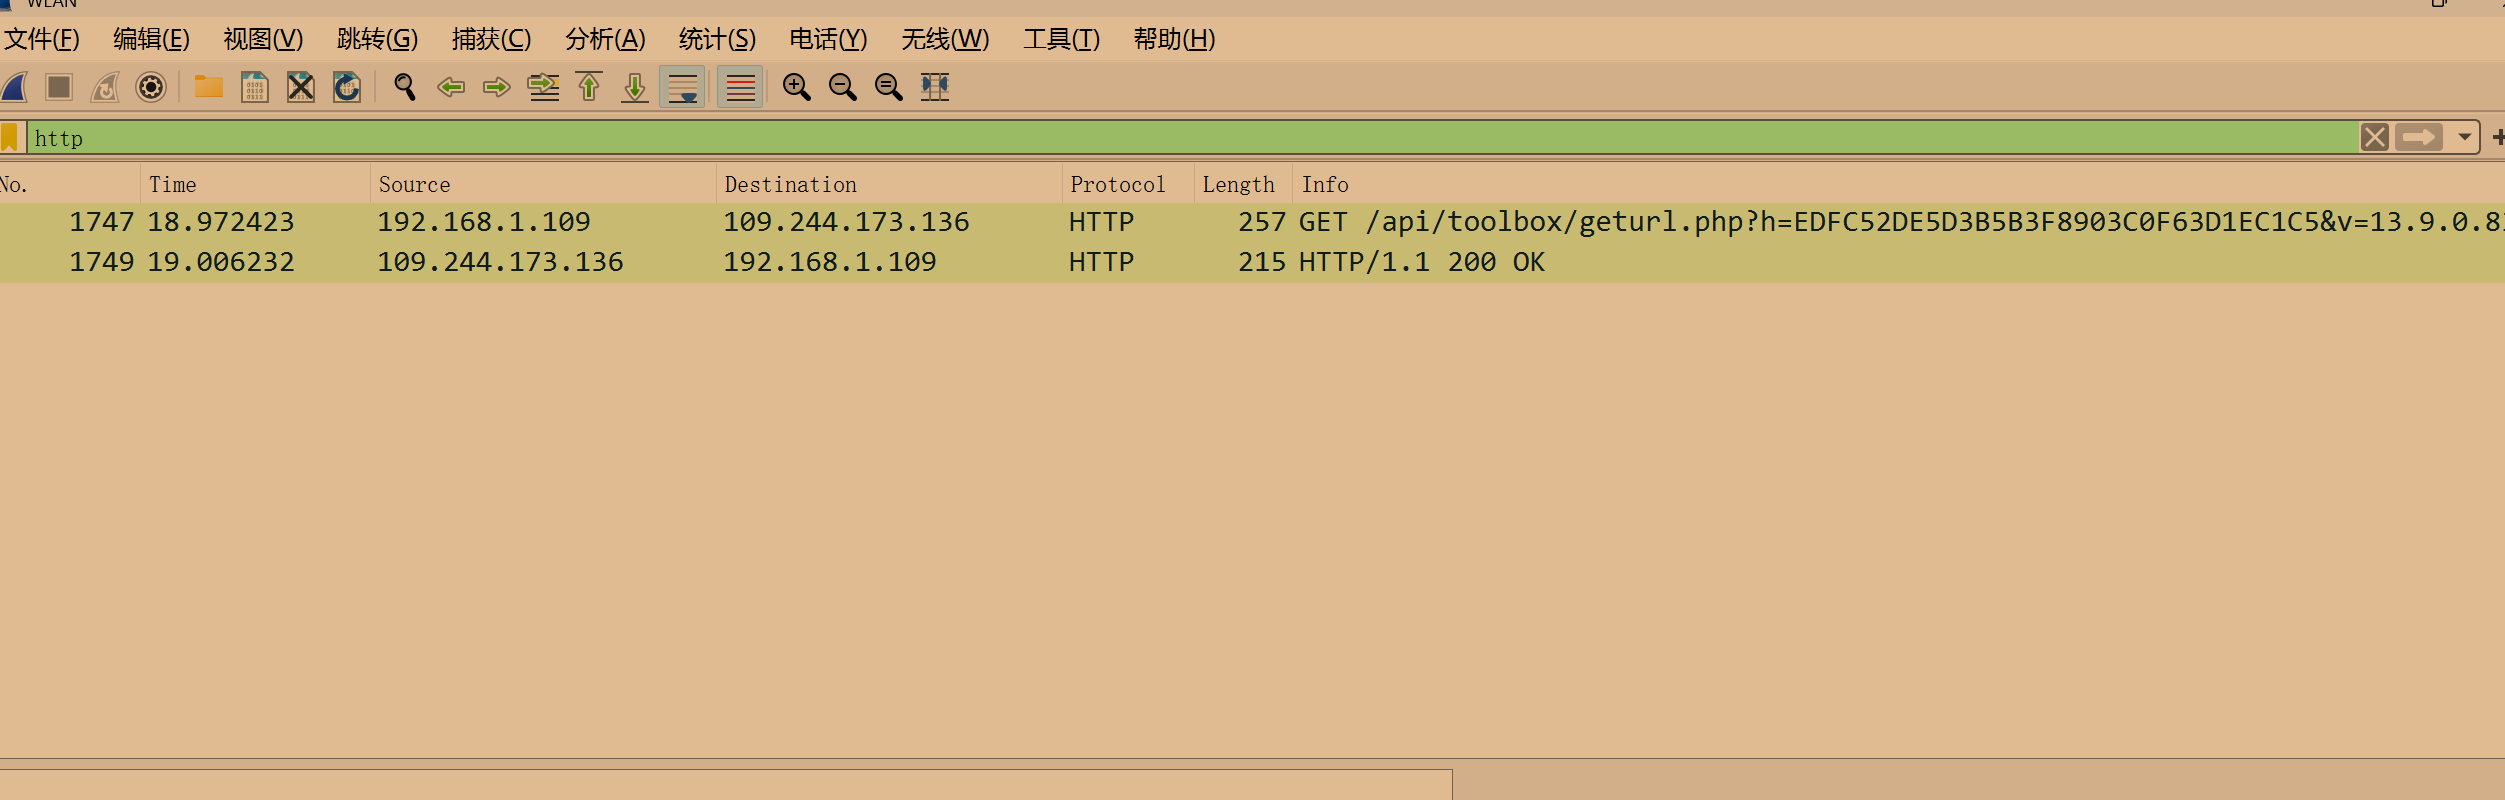Save the capture file
This screenshot has width=2505, height=800.
[255, 88]
